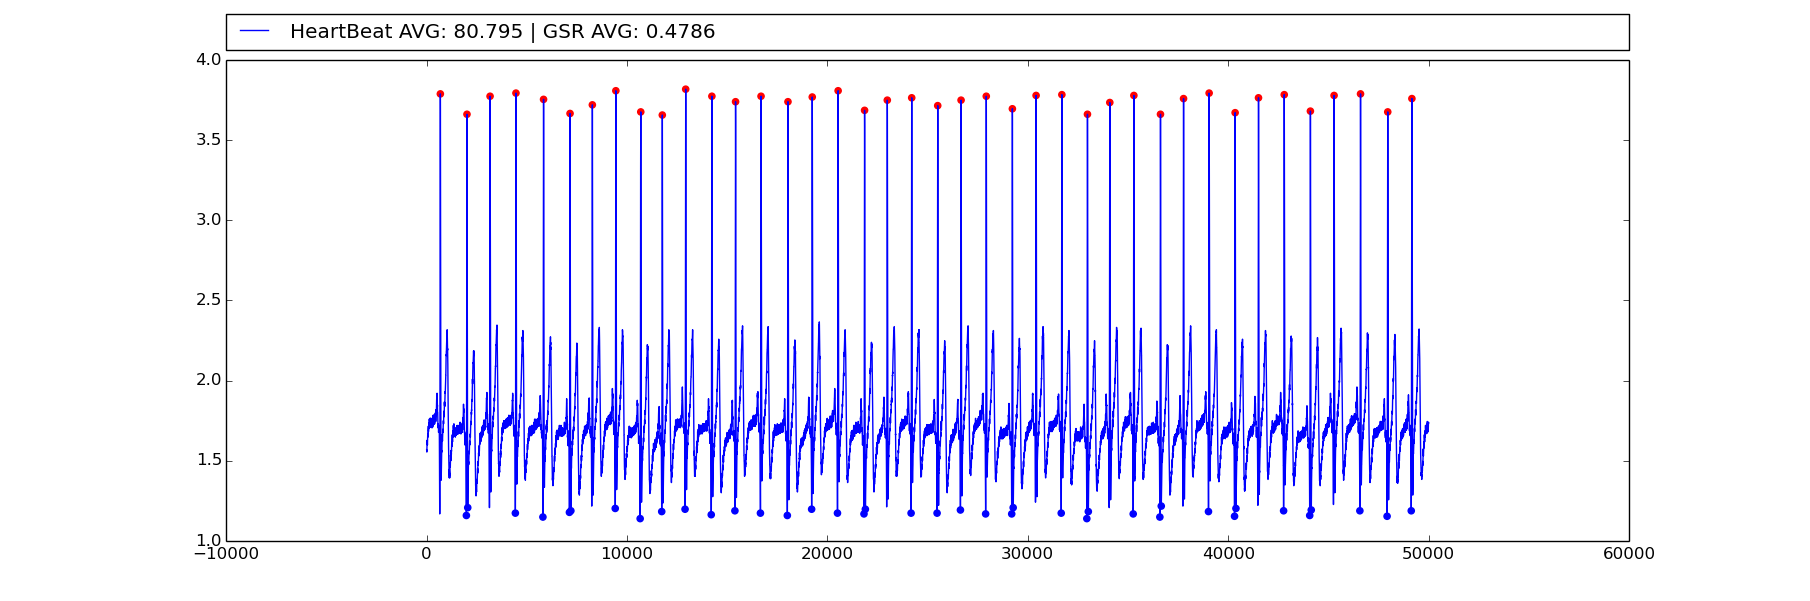Viewport: 1810px width, 601px height.
Task: Click the 4.0 y-axis tick label
Action: click(208, 60)
